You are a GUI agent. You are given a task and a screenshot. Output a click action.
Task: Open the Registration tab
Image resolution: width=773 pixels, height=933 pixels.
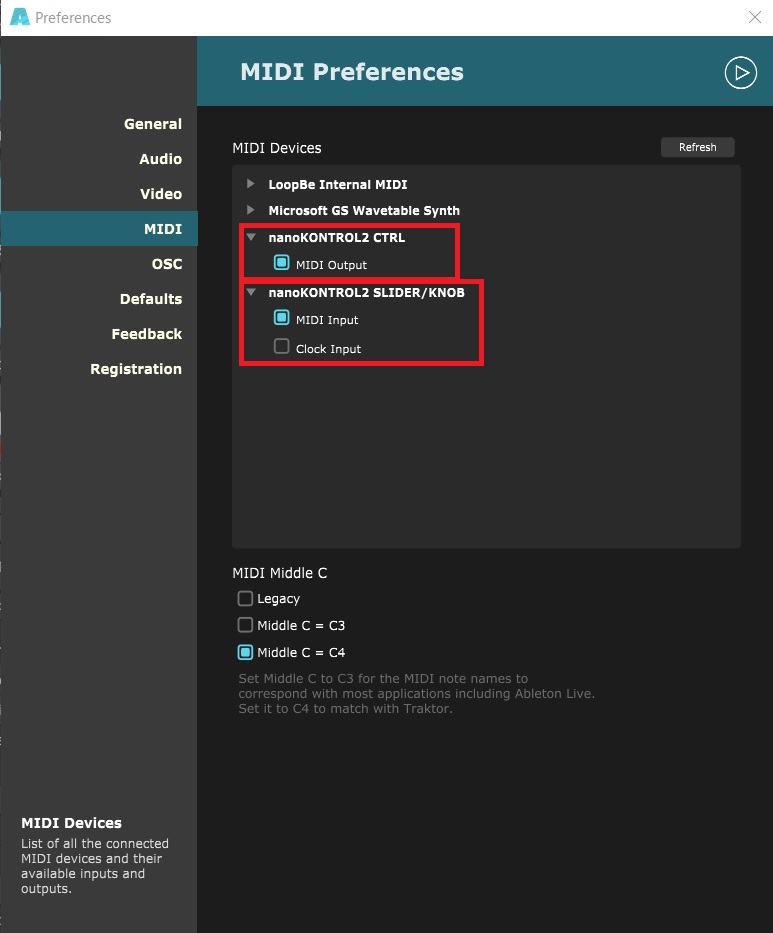pos(136,369)
